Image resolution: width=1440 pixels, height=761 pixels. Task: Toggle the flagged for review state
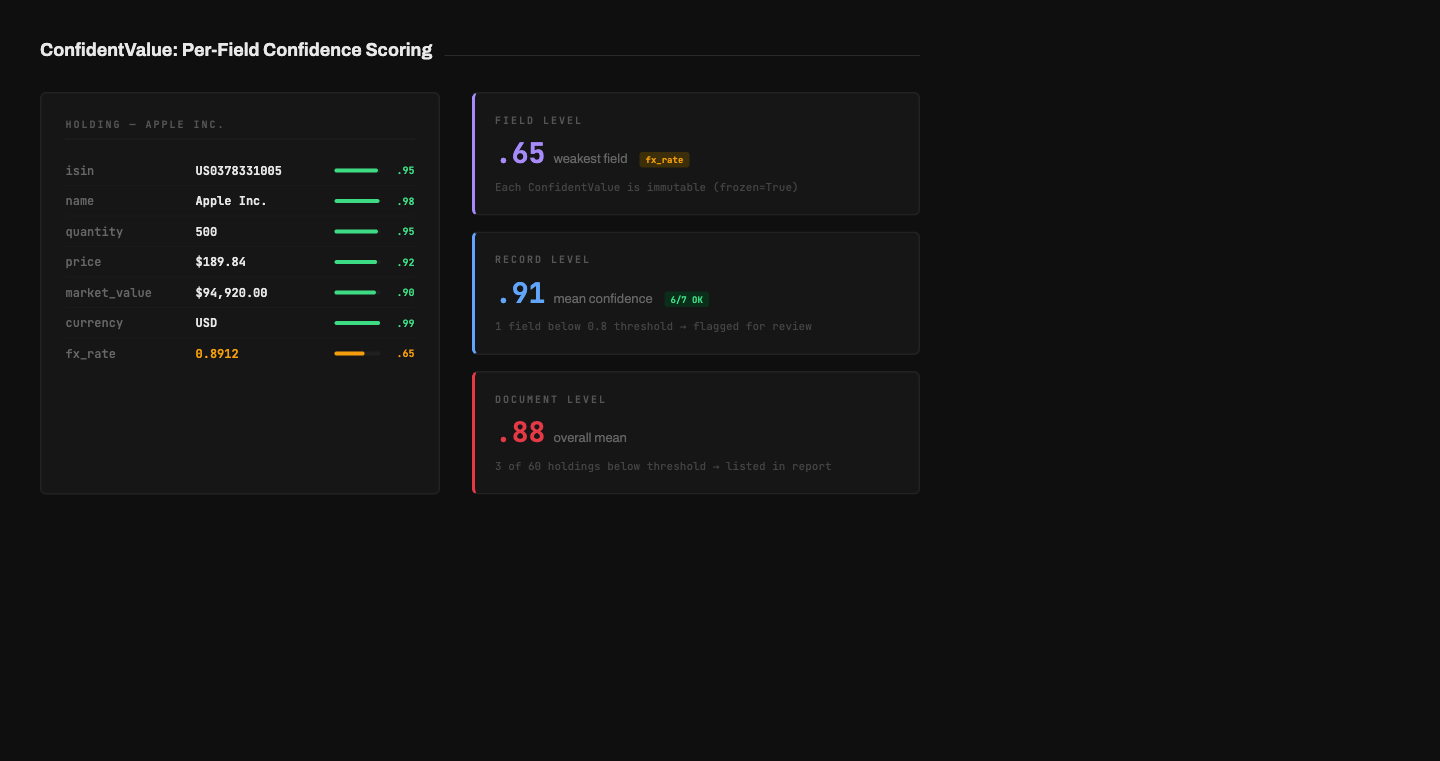pos(653,326)
